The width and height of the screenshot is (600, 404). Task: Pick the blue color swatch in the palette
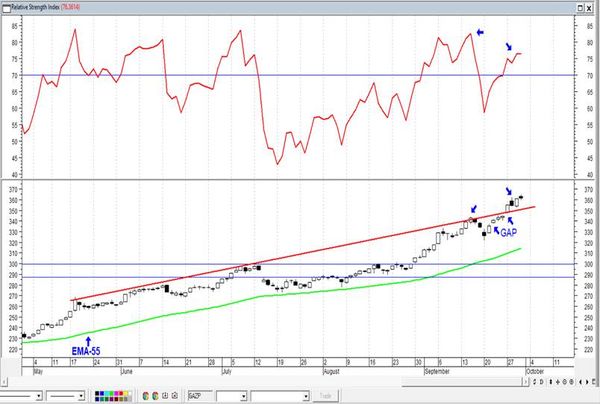[x=102, y=394]
